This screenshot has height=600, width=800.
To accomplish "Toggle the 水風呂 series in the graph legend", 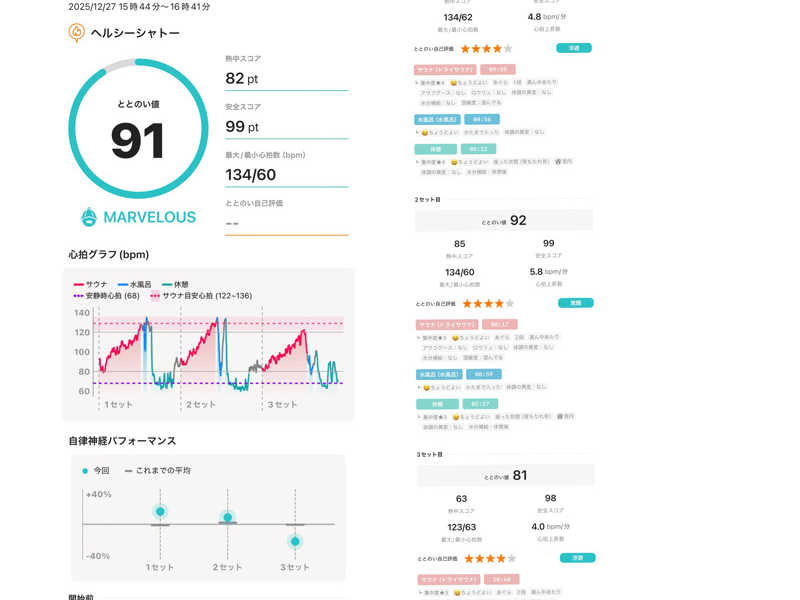I will (139, 284).
